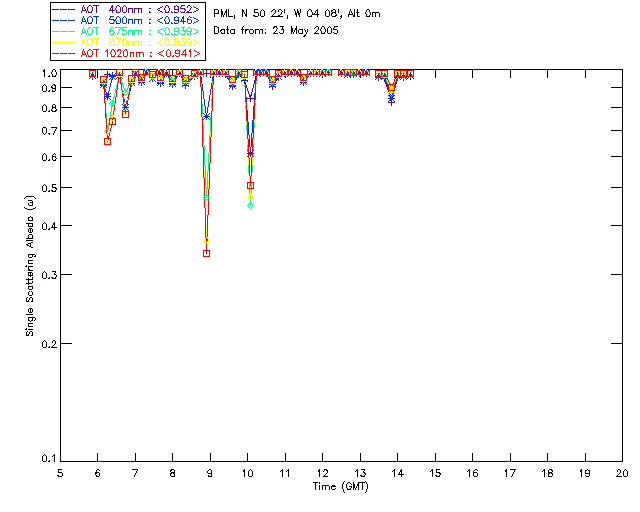Click the y-axis tick label 0.7
640x512 pixels.
[x=49, y=131]
